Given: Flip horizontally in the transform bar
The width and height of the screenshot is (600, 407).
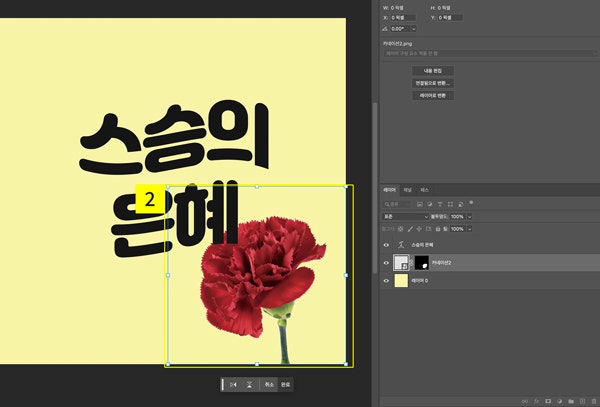Looking at the screenshot, I should (x=233, y=385).
